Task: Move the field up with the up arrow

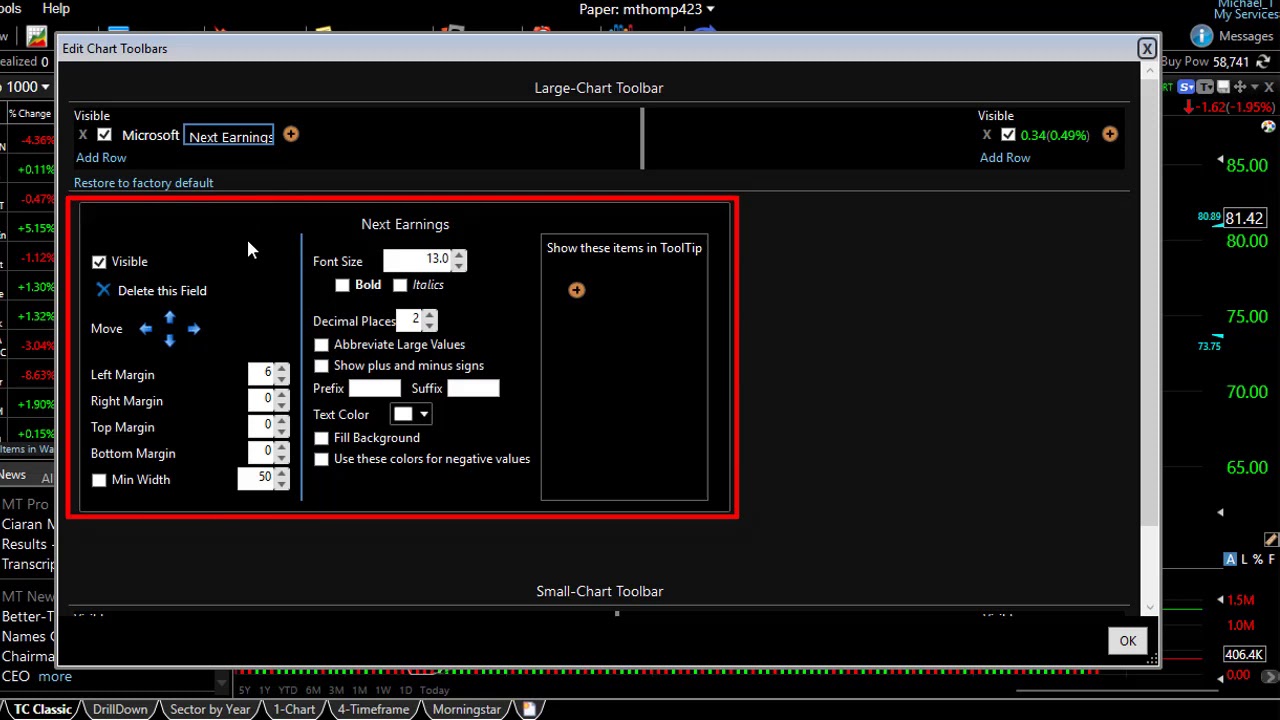Action: 170,317
